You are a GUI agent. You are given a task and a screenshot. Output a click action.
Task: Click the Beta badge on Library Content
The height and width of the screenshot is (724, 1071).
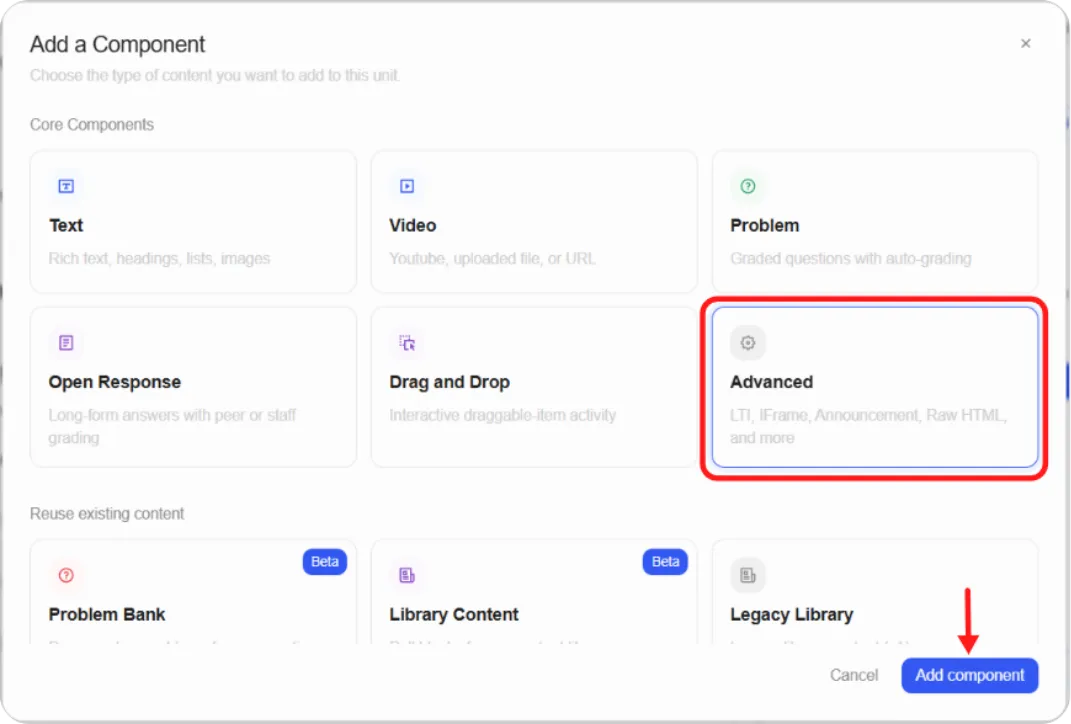tap(665, 561)
